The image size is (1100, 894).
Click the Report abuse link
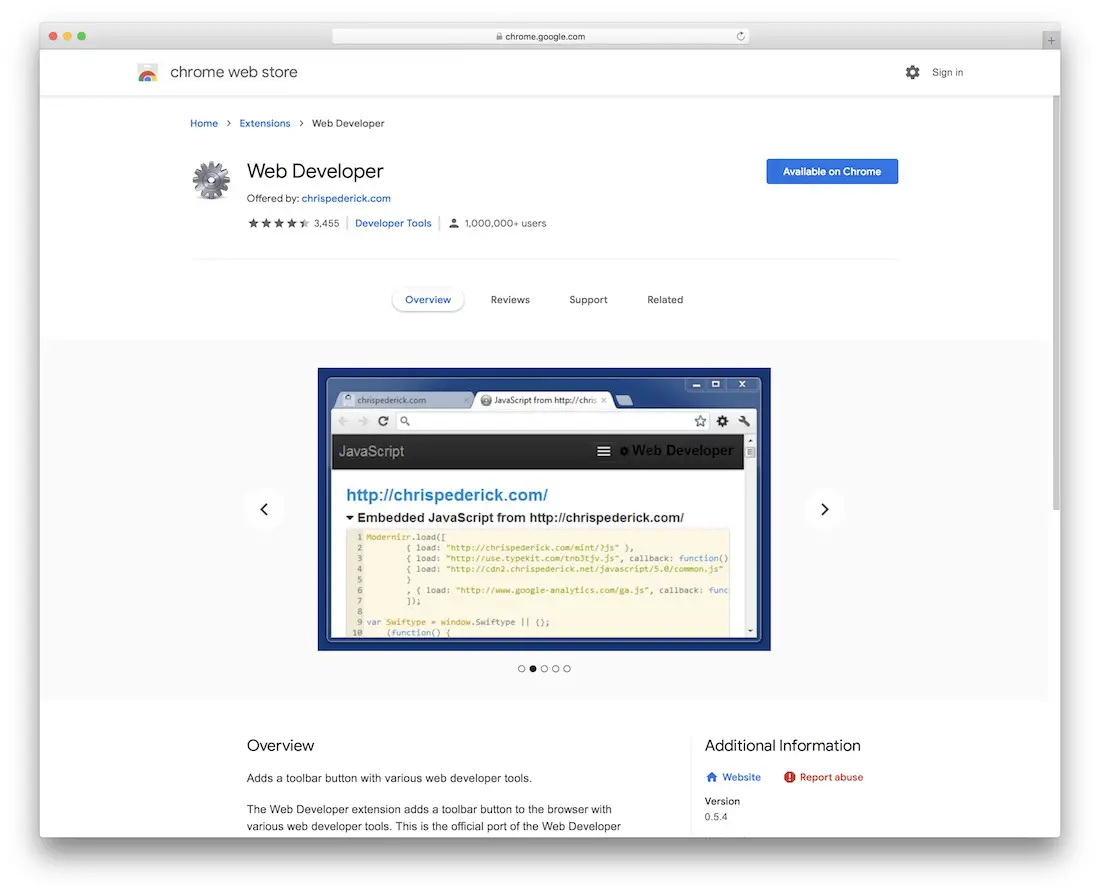831,777
